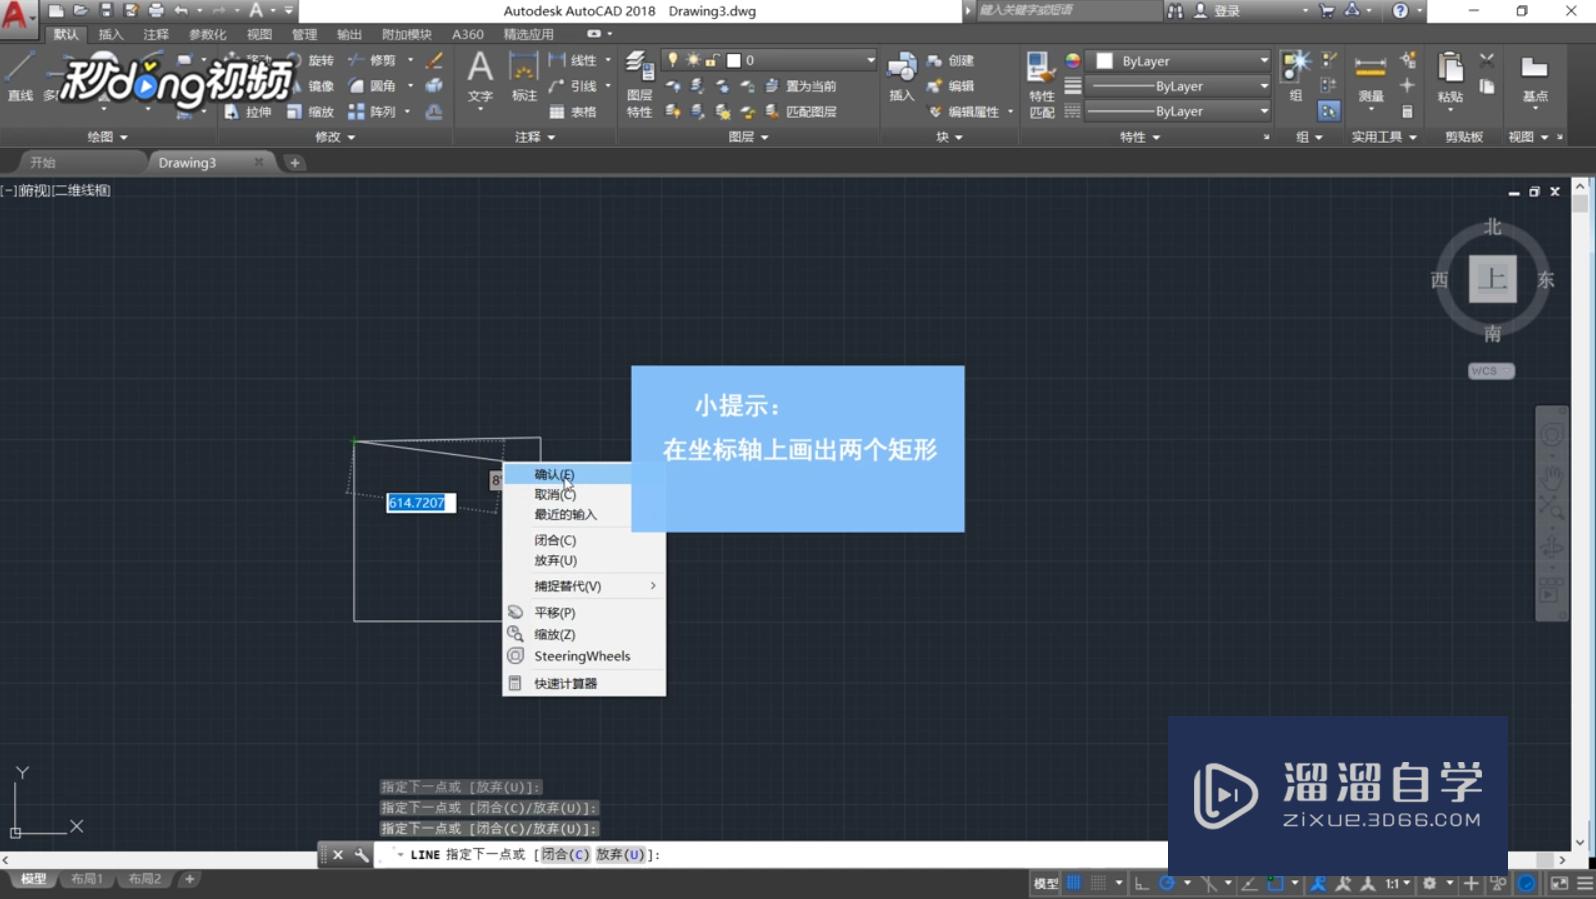The image size is (1596, 899).
Task: Click the Sign In (登录) button
Action: pos(1218,11)
